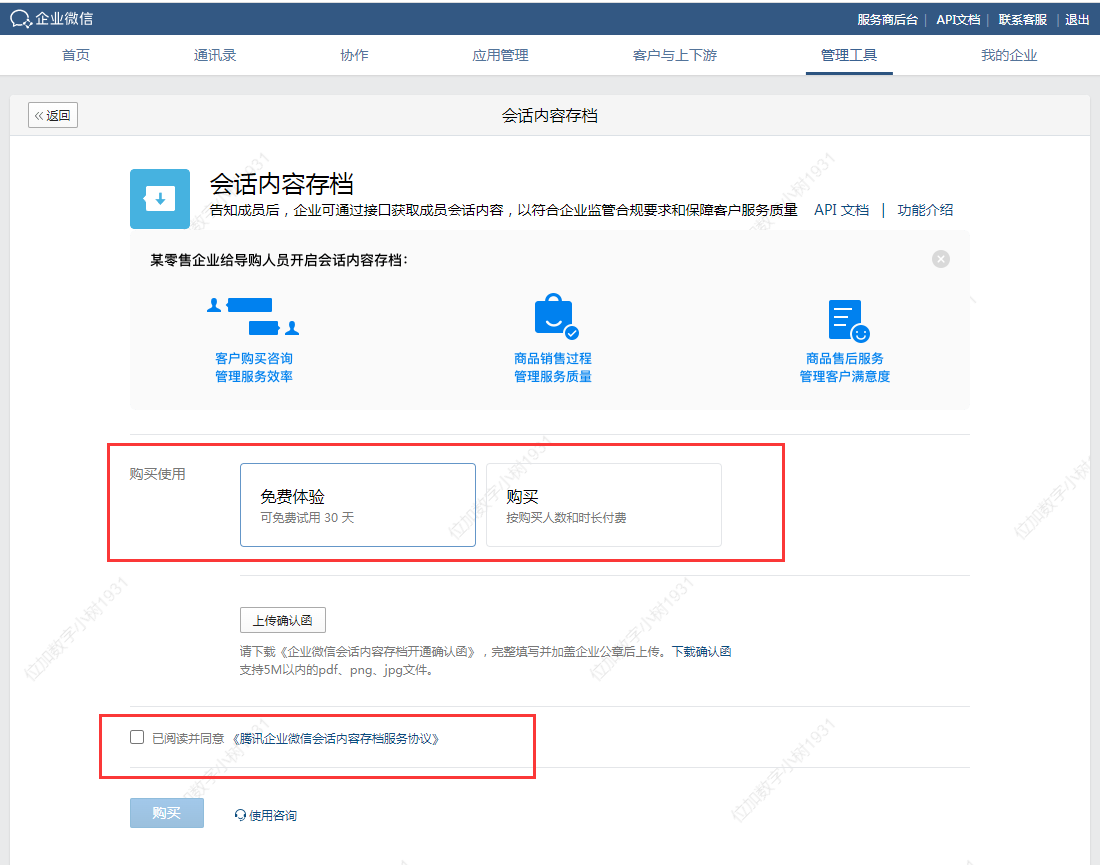The width and height of the screenshot is (1100, 865).
Task: Open the 首页 tab
Action: (x=76, y=55)
